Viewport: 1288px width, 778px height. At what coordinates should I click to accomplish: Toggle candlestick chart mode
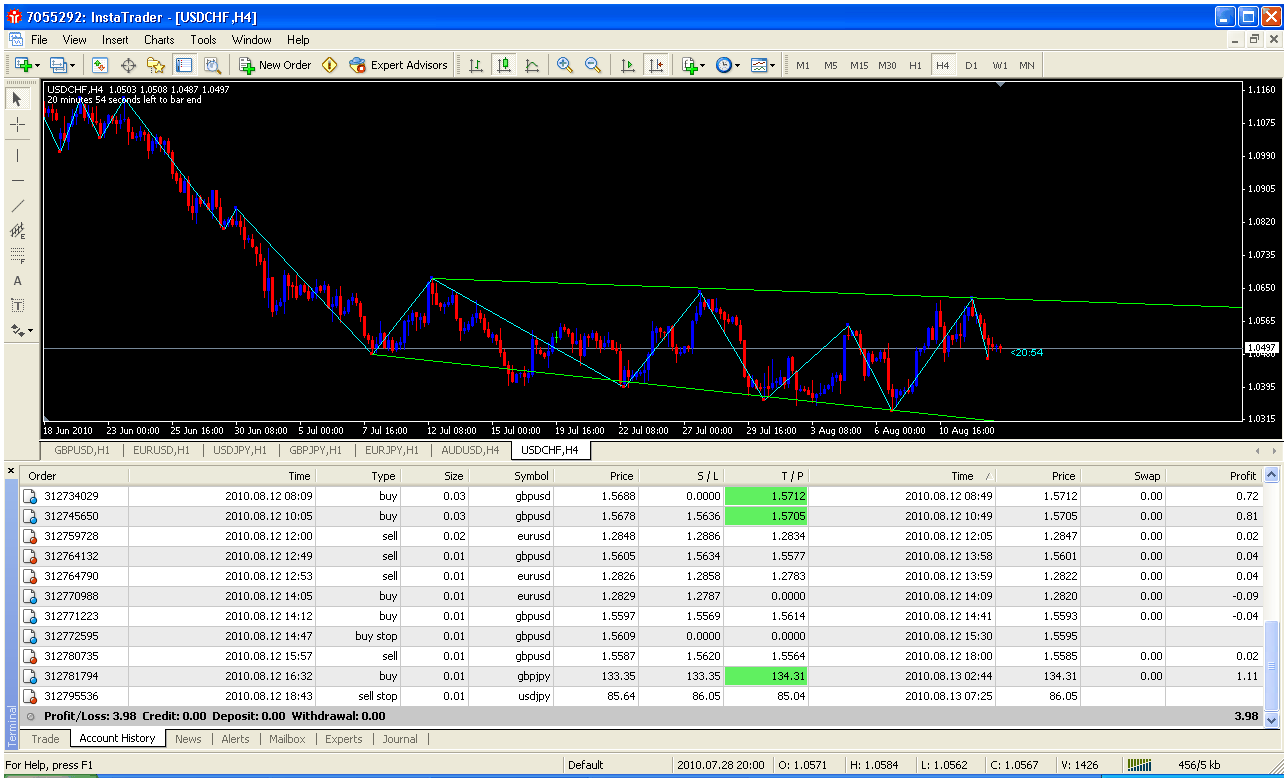click(504, 65)
